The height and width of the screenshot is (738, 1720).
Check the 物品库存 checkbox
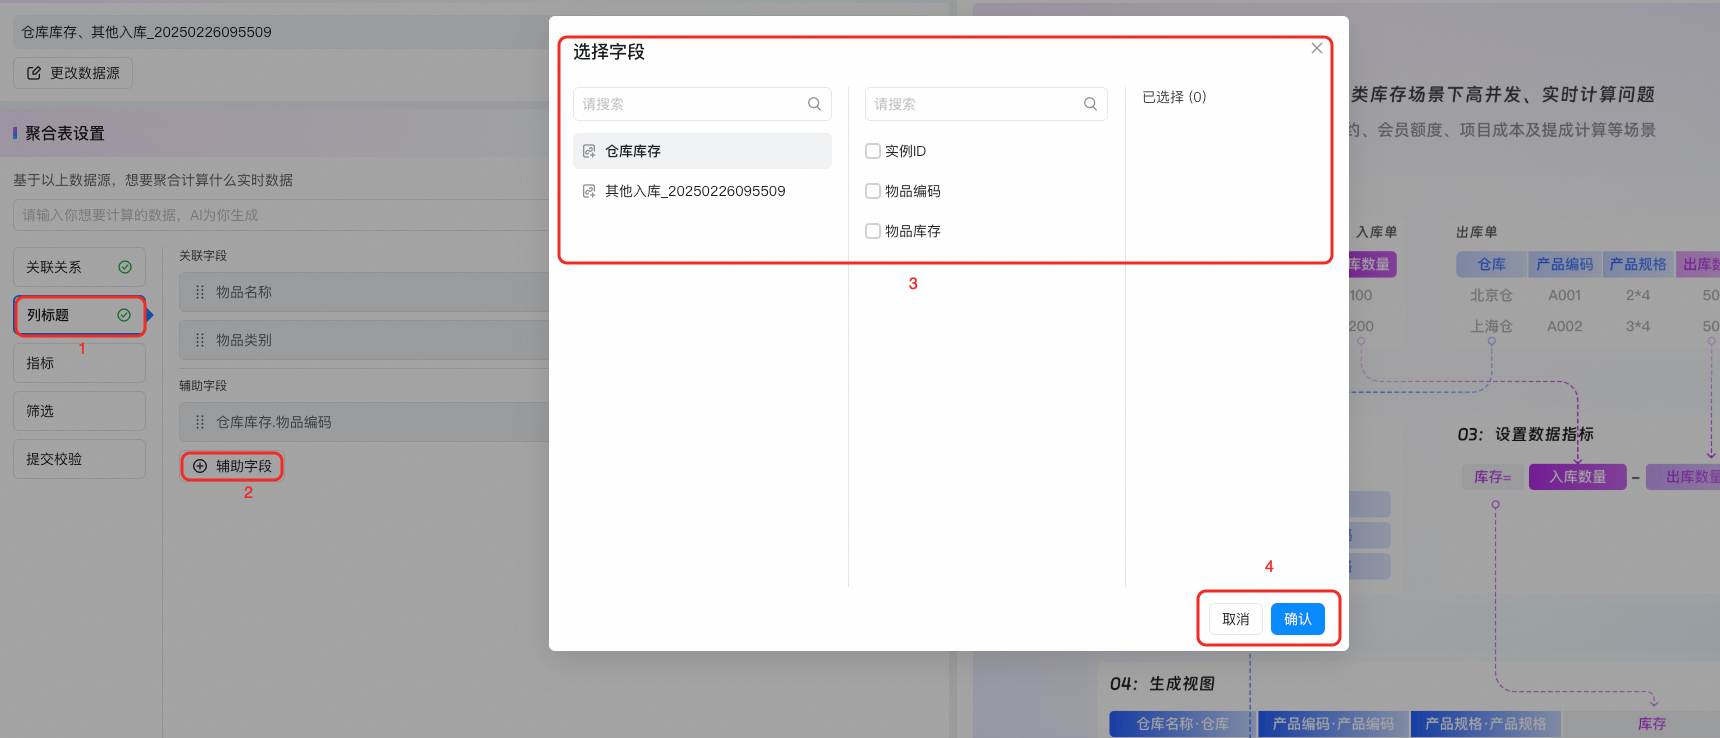tap(873, 231)
